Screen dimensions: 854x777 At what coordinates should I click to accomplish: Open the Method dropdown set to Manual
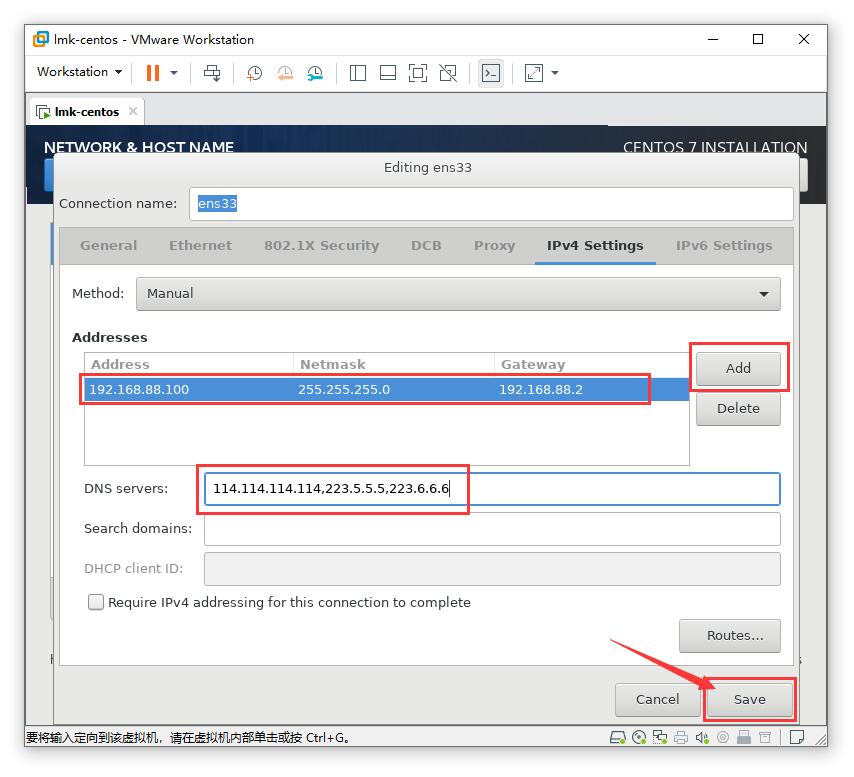(x=458, y=294)
